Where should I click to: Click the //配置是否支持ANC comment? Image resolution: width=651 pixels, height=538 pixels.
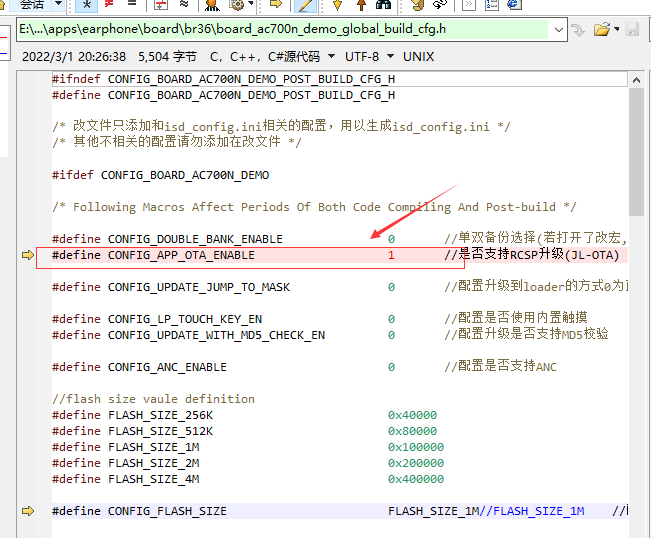pyautogui.click(x=501, y=366)
